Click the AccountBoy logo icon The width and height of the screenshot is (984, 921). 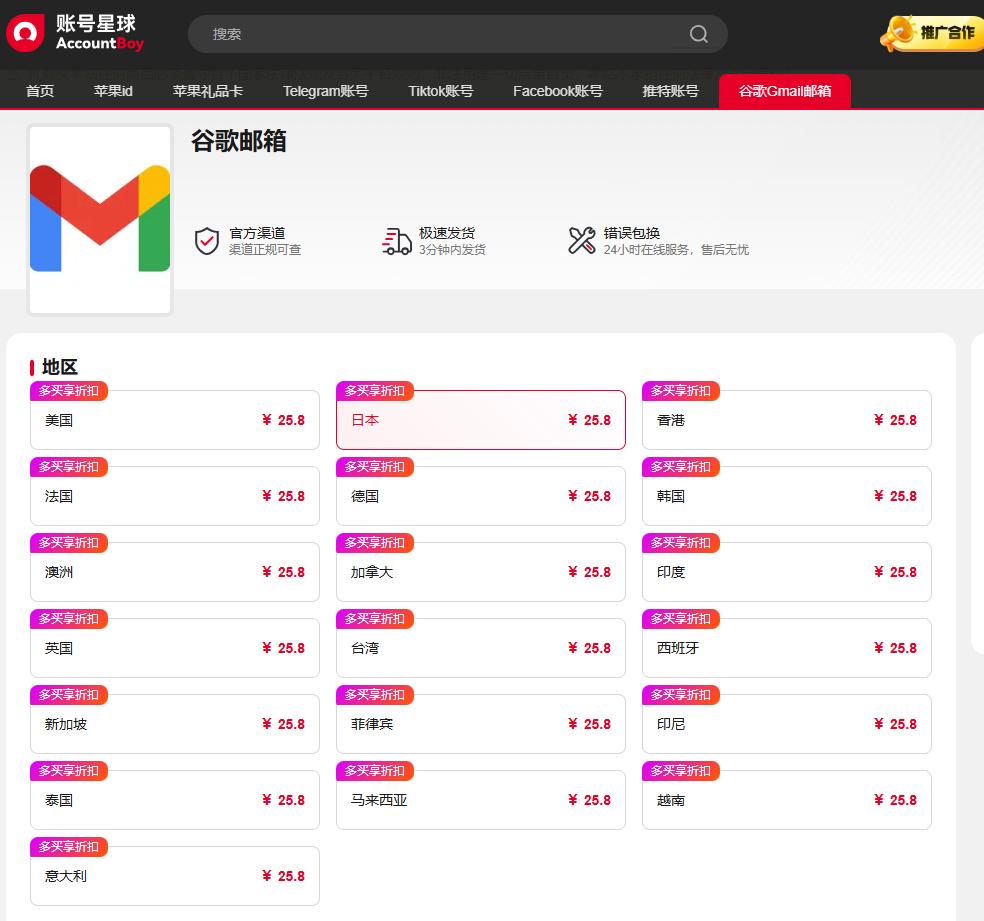(26, 33)
